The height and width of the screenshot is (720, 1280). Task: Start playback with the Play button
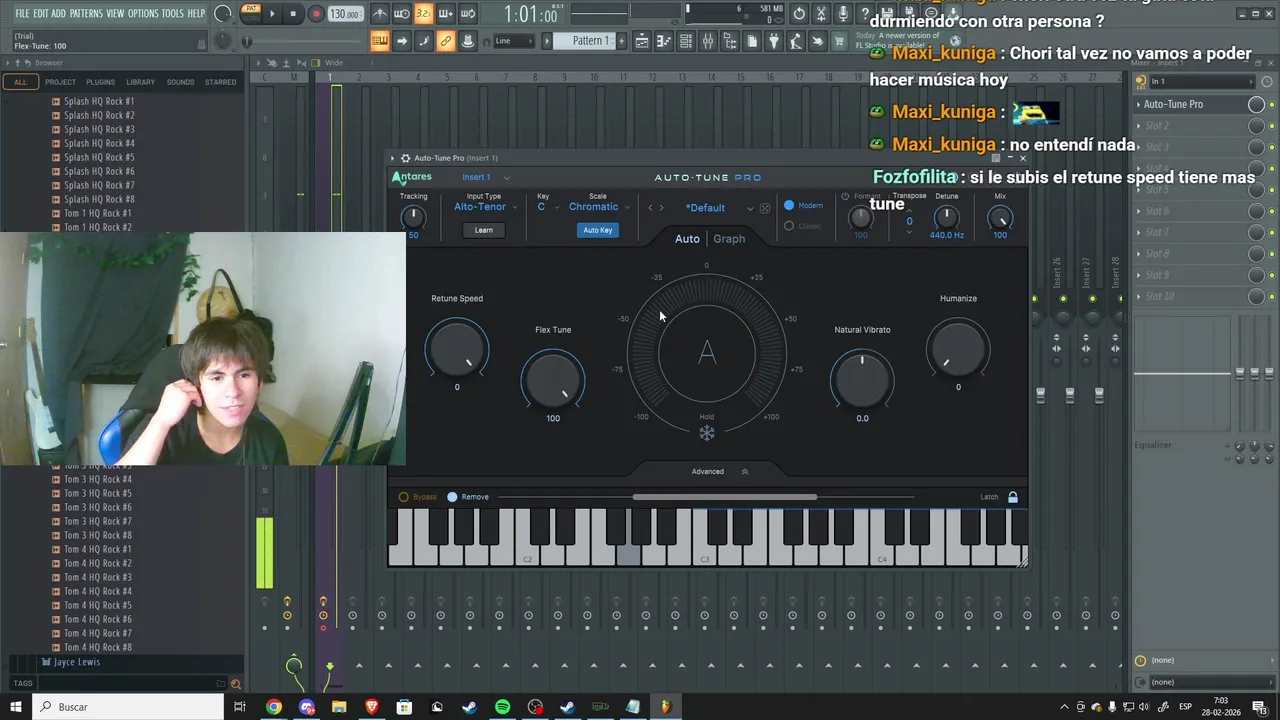tap(271, 14)
